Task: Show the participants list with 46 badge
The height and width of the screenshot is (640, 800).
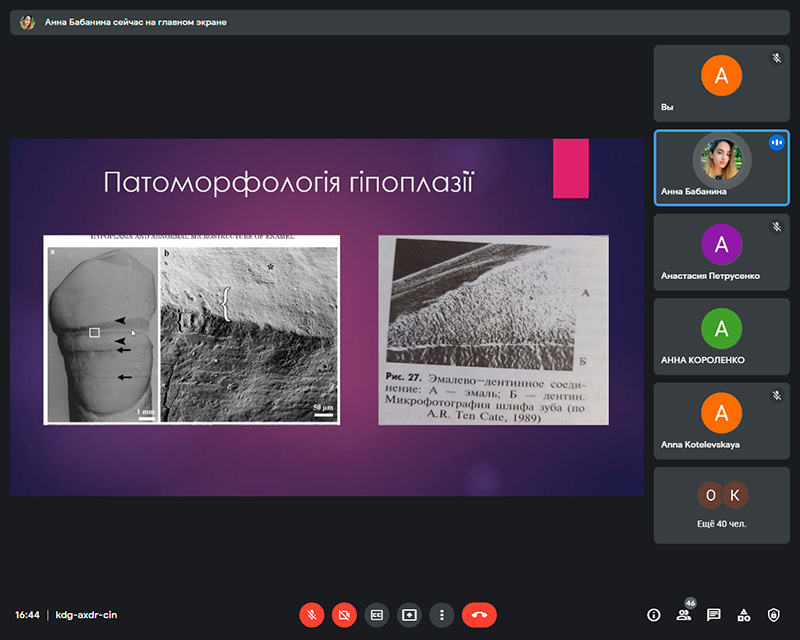Action: [684, 615]
